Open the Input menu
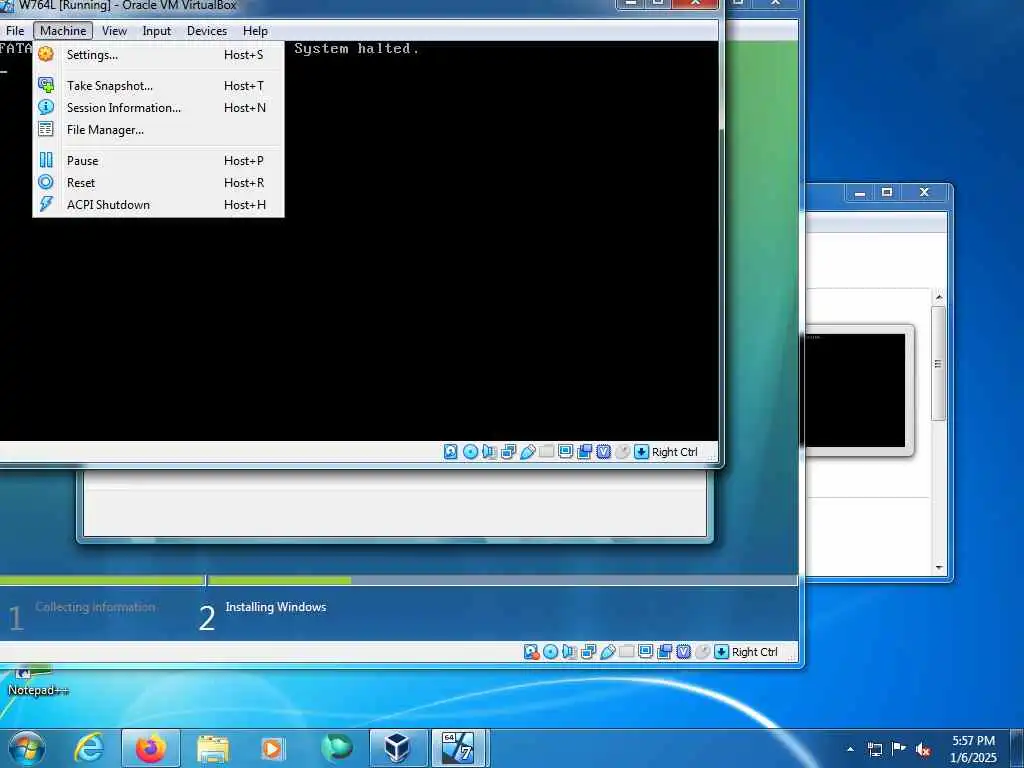Viewport: 1024px width, 768px height. (x=157, y=31)
